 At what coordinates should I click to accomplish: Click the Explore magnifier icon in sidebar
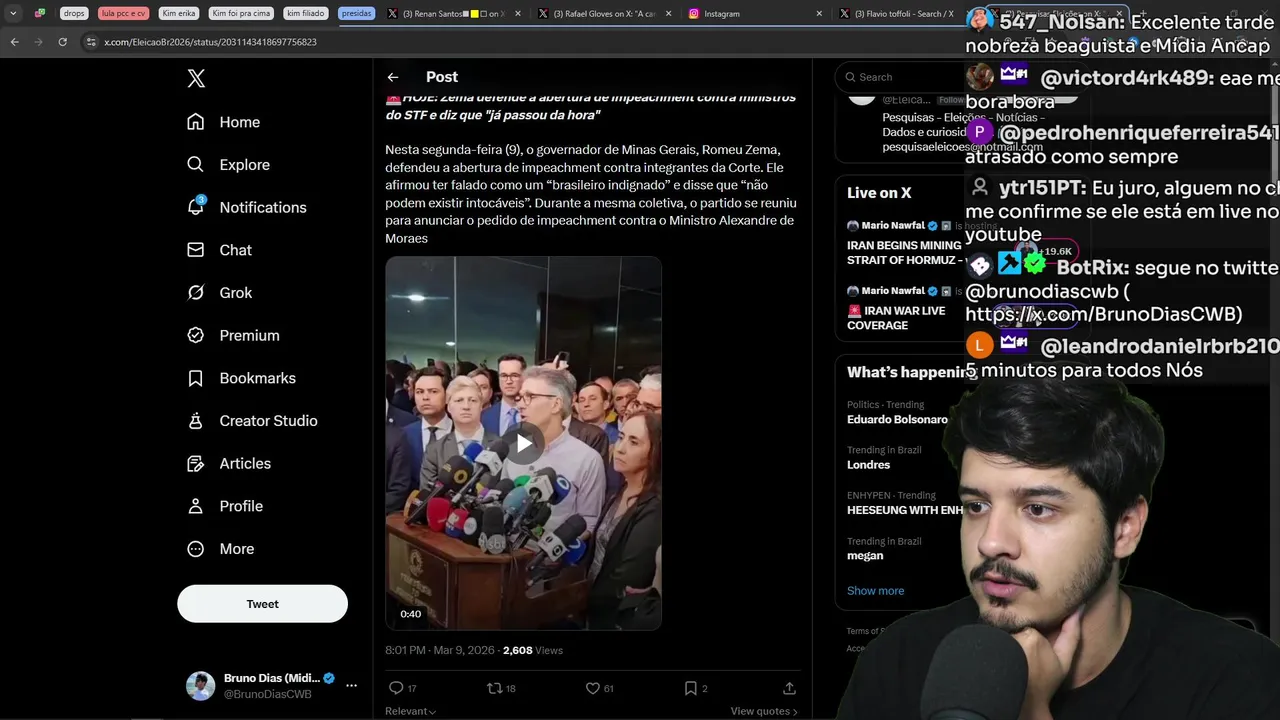tap(196, 165)
